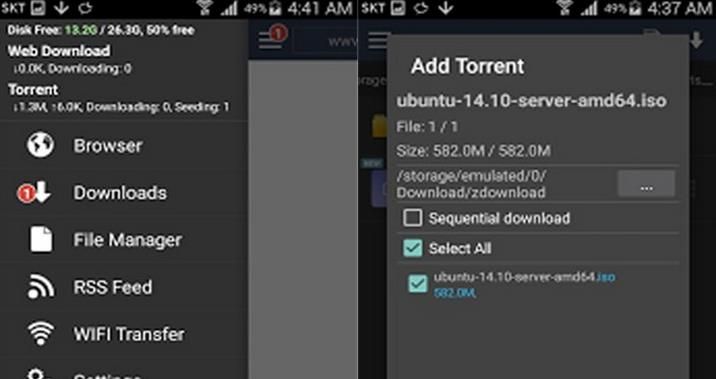Tap the Torrent status heading
The width and height of the screenshot is (716, 379).
33,89
